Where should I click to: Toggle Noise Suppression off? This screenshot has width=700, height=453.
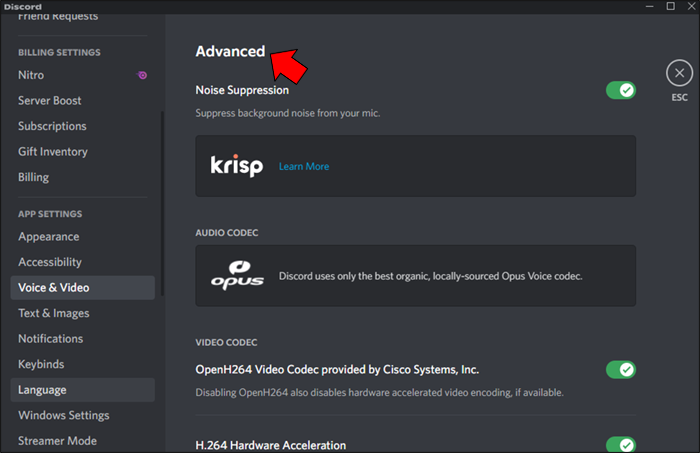tap(620, 90)
